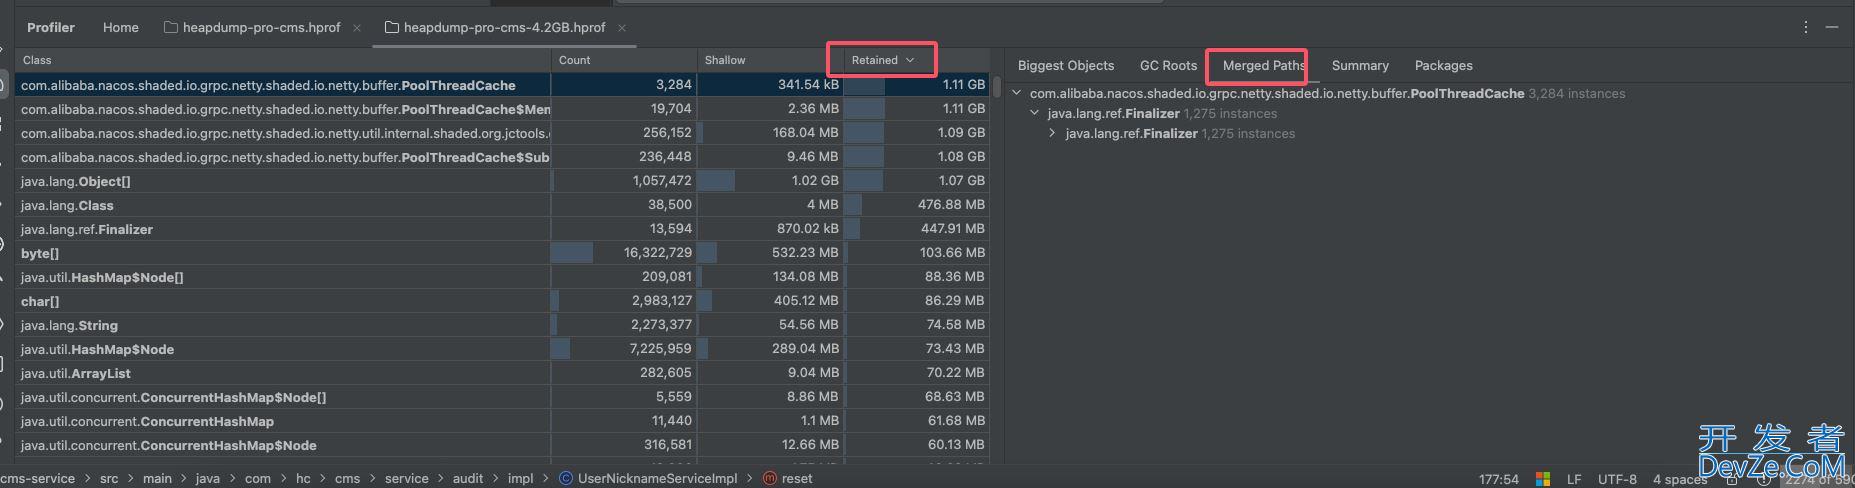Select the byte[] row
The height and width of the screenshot is (488, 1855).
click(x=502, y=253)
